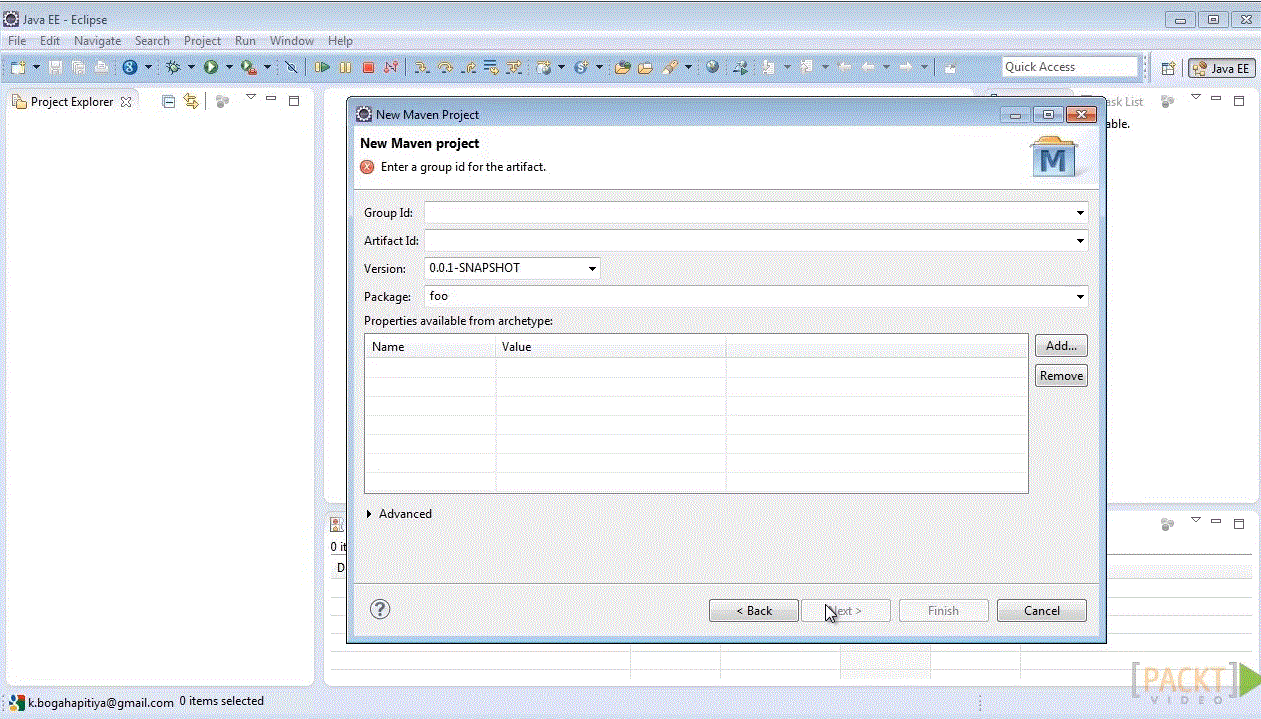Open dropdown arrow next to Debug icon

point(191,67)
